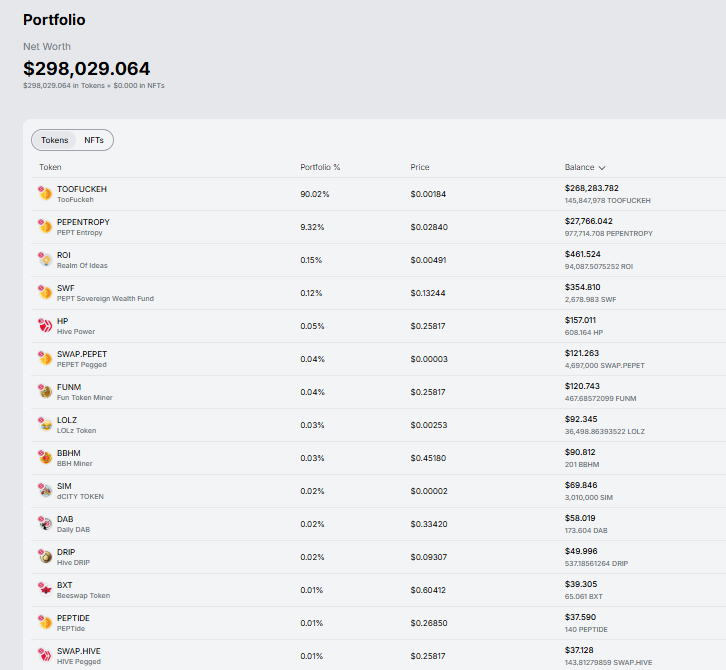Click the $0.00184 price cell
Screen dimensions: 726x670
[428, 194]
